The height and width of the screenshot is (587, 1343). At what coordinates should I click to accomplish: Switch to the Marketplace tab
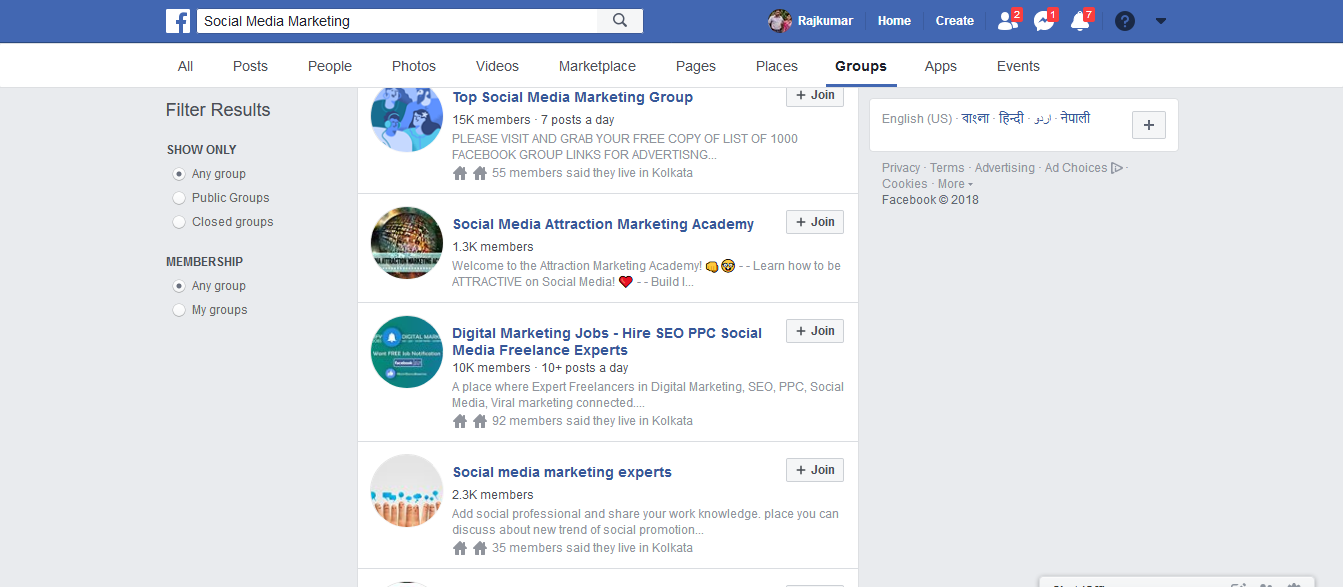597,66
